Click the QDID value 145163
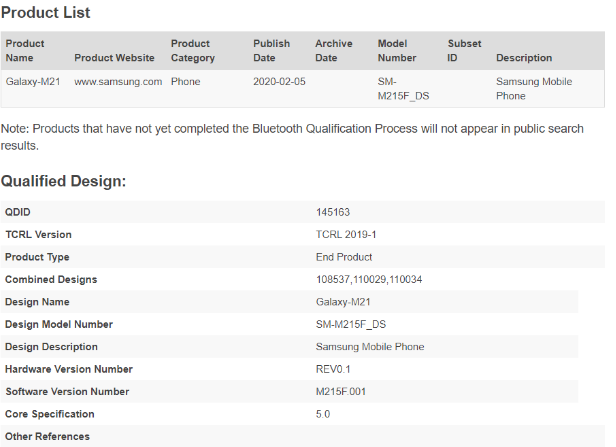The width and height of the screenshot is (616, 447). [x=333, y=212]
